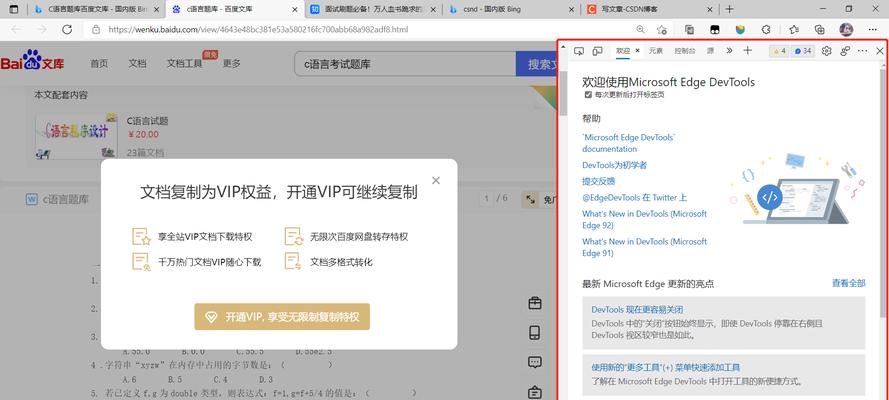
Task: Click the DevTools issues badge showing 34
Action: [x=803, y=51]
